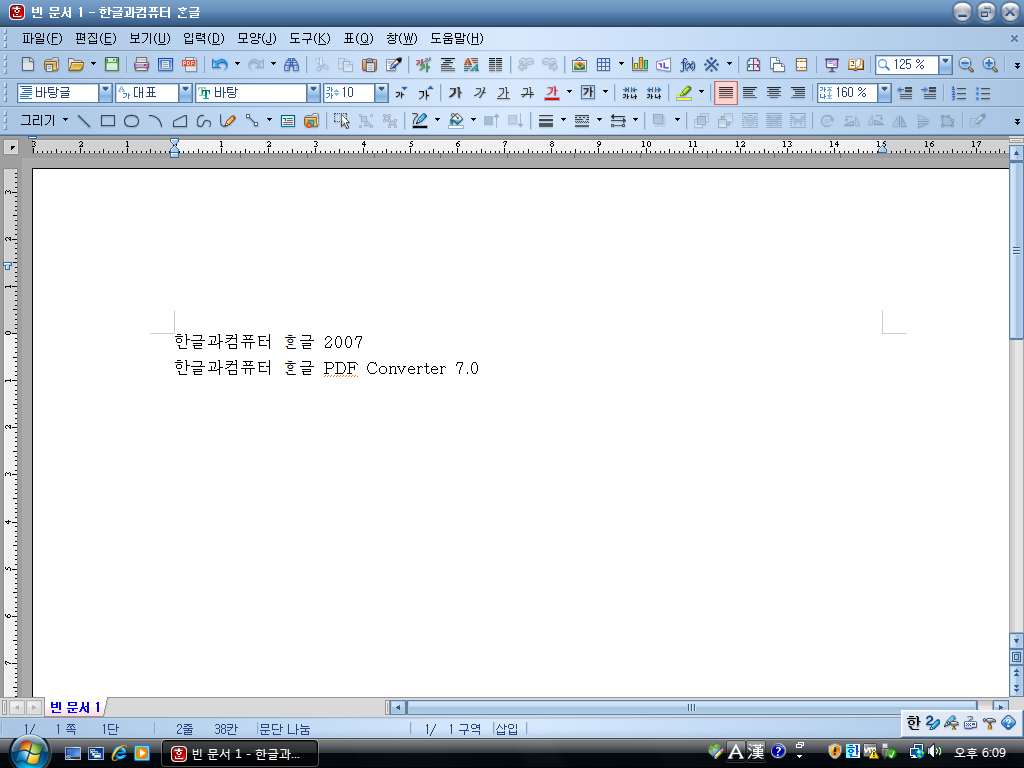The height and width of the screenshot is (768, 1024).
Task: Open the 편집(E) menu
Action: (95, 39)
